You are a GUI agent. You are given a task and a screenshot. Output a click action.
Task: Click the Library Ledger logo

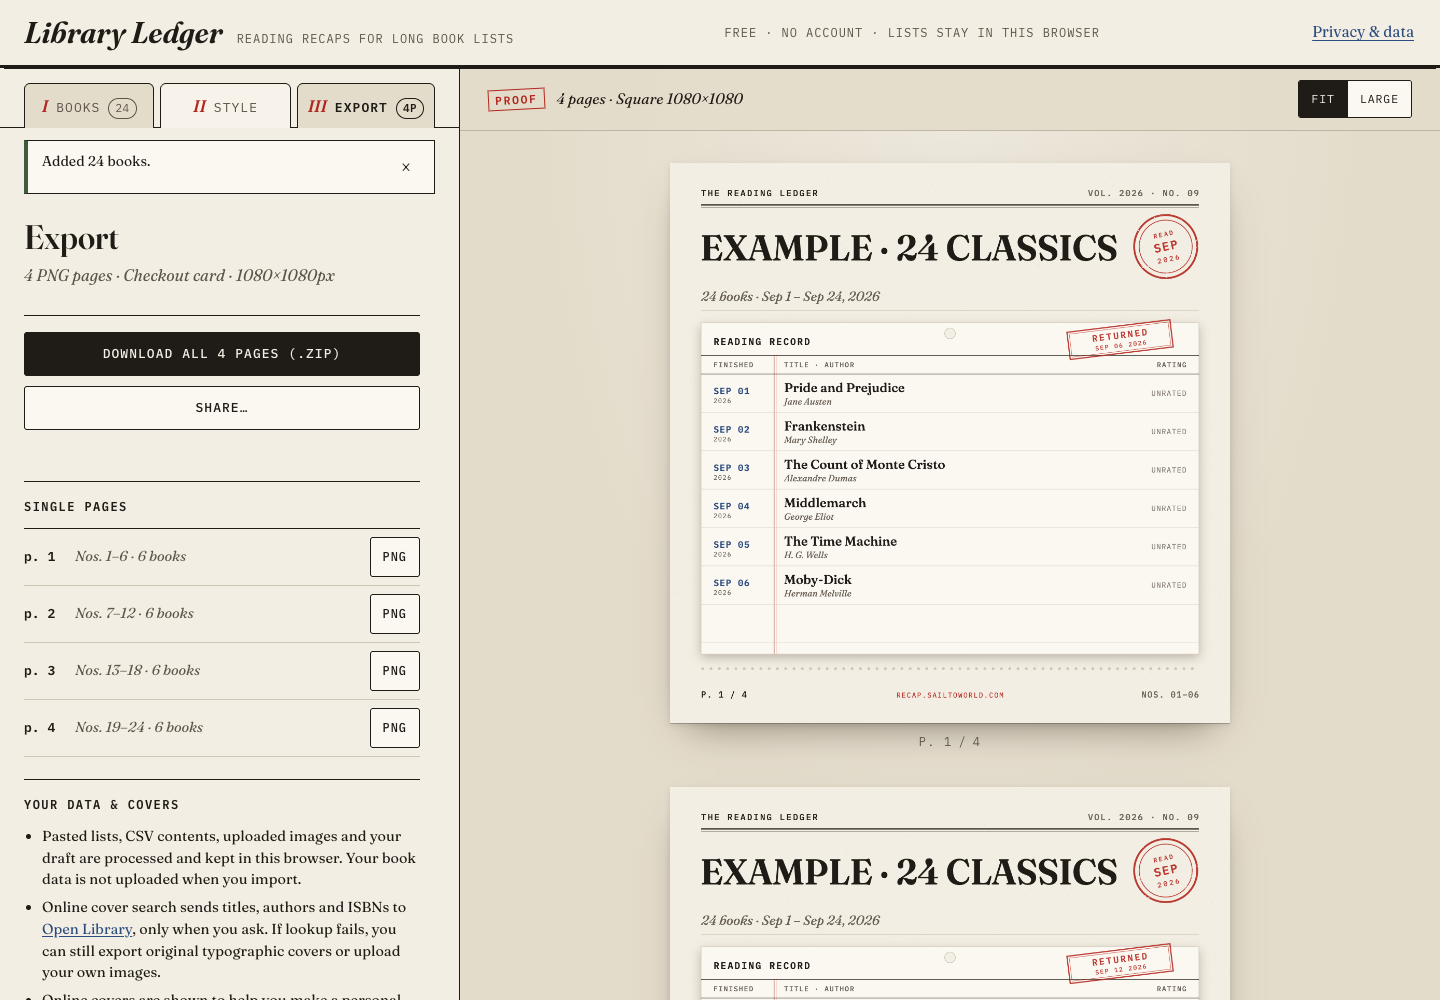[x=124, y=33]
